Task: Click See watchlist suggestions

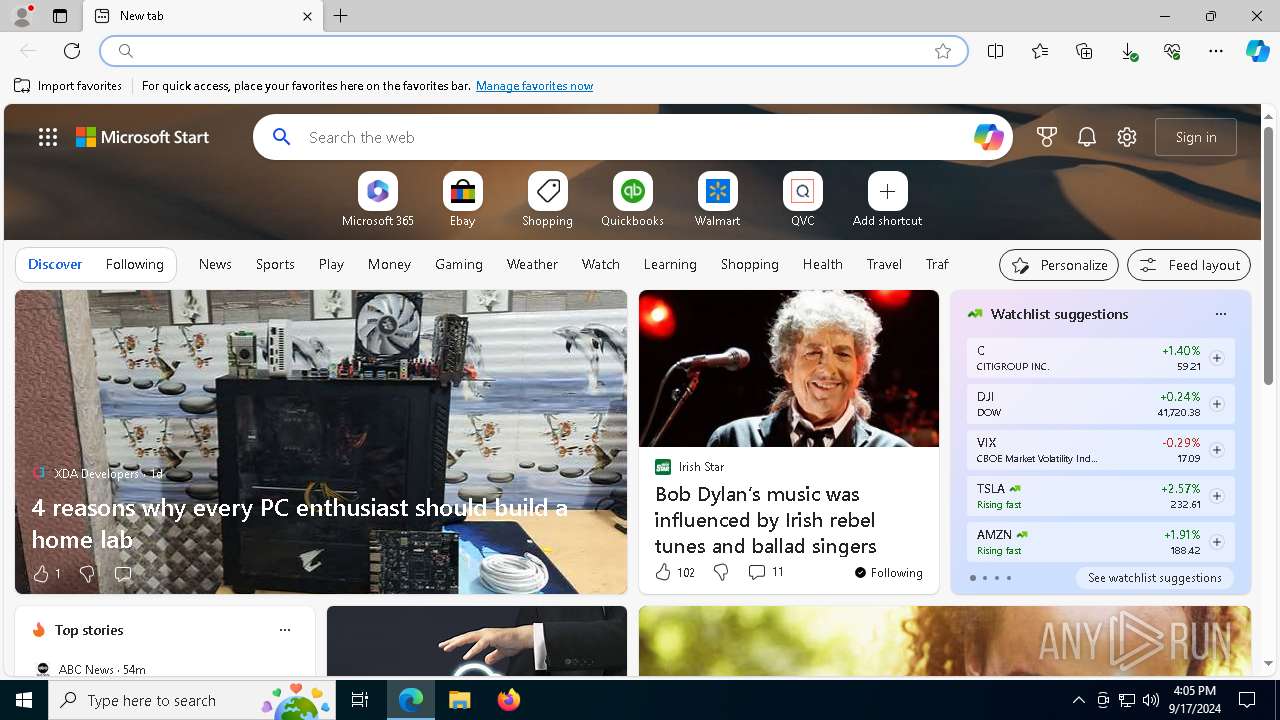Action: pos(1154,578)
